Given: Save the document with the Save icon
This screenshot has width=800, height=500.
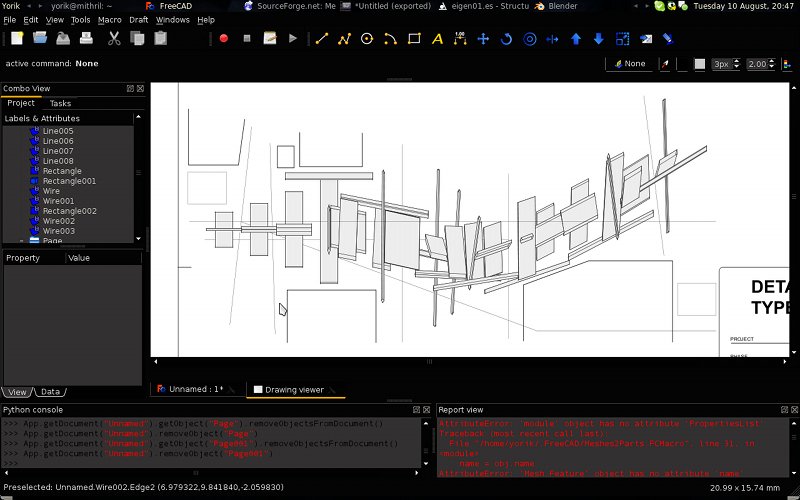Looking at the screenshot, I should pos(63,38).
